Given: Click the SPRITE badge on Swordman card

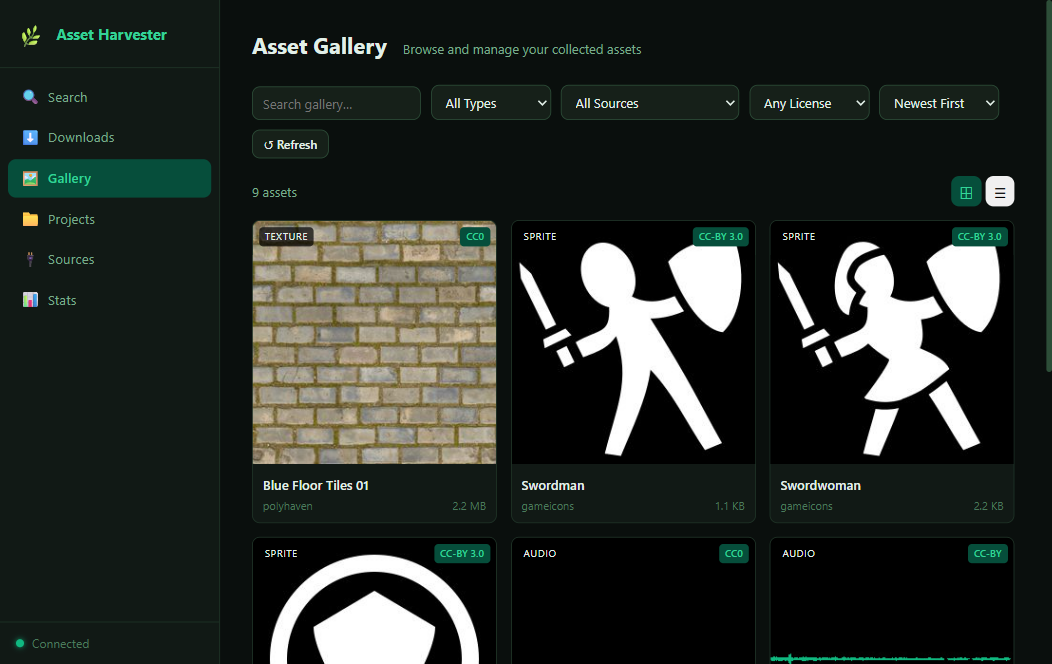Looking at the screenshot, I should pos(540,237).
